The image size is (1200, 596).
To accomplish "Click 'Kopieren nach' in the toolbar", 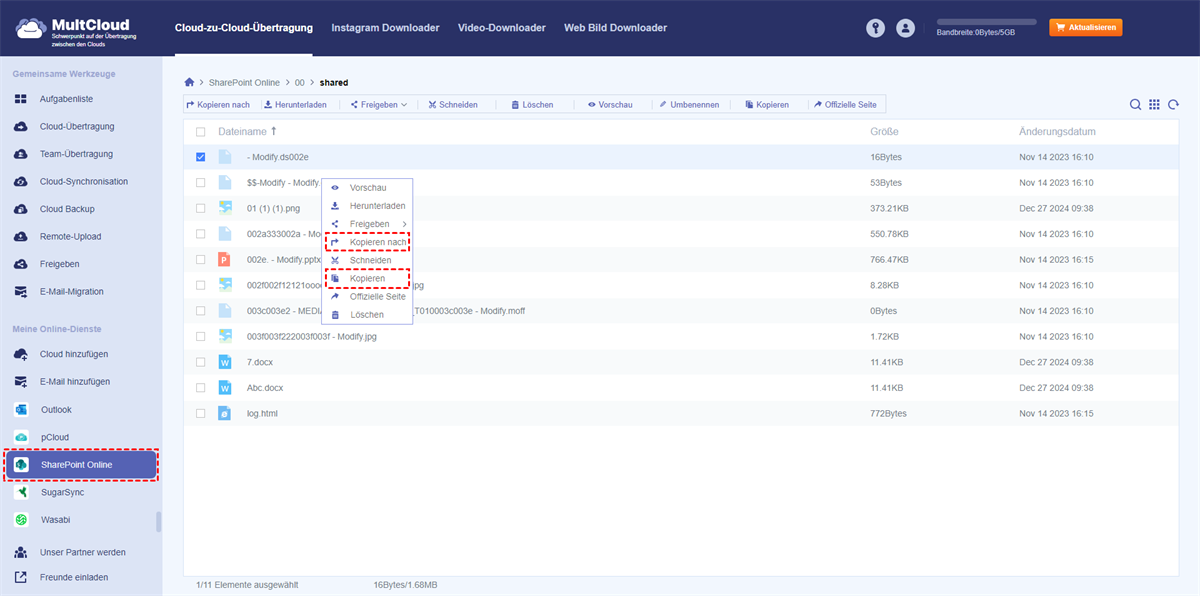I will pos(218,105).
